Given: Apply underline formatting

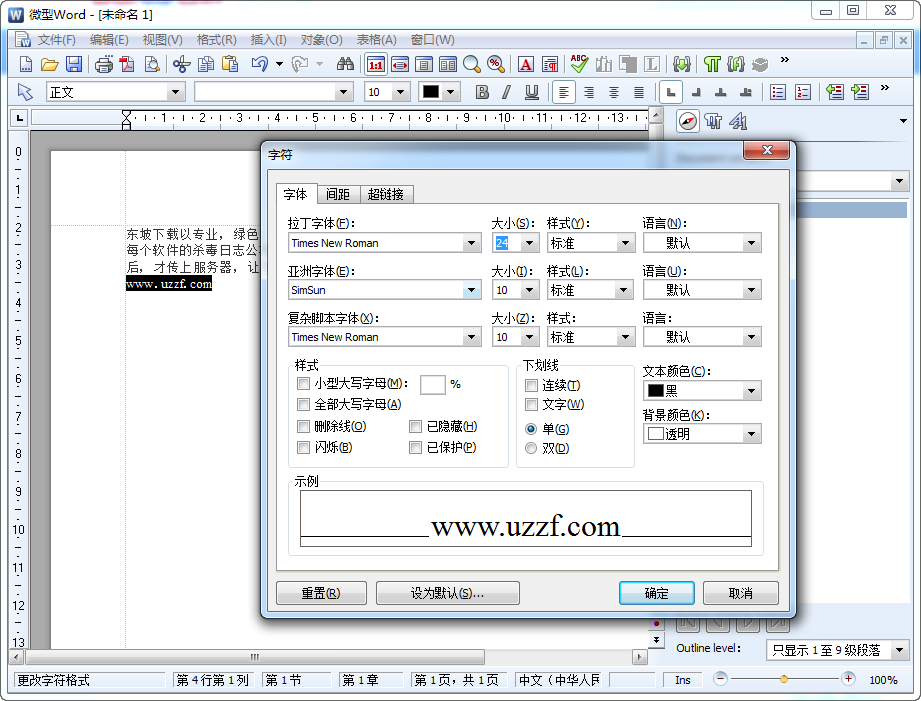Looking at the screenshot, I should tap(532, 92).
